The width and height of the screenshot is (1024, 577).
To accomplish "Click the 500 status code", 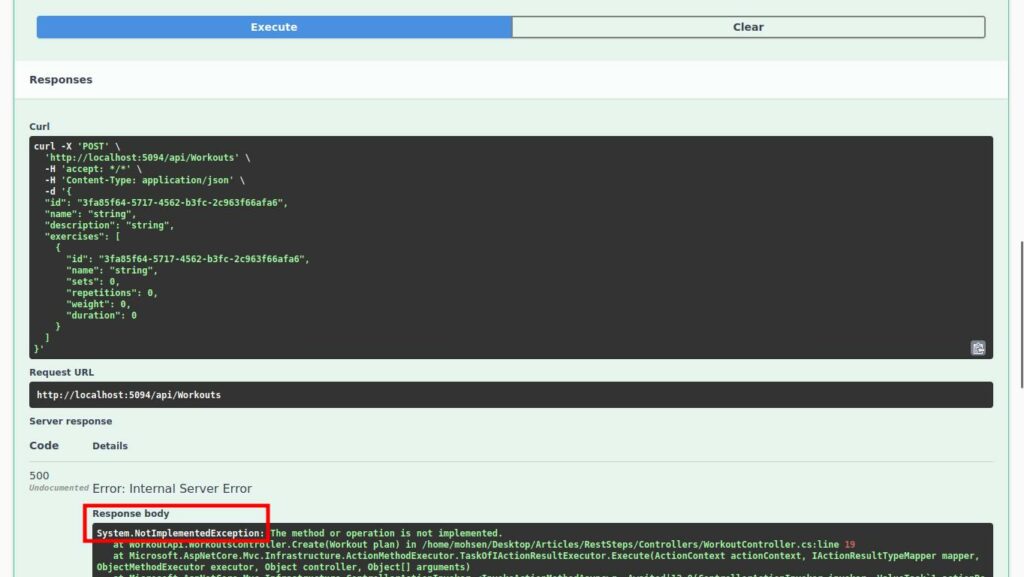I will pos(39,476).
